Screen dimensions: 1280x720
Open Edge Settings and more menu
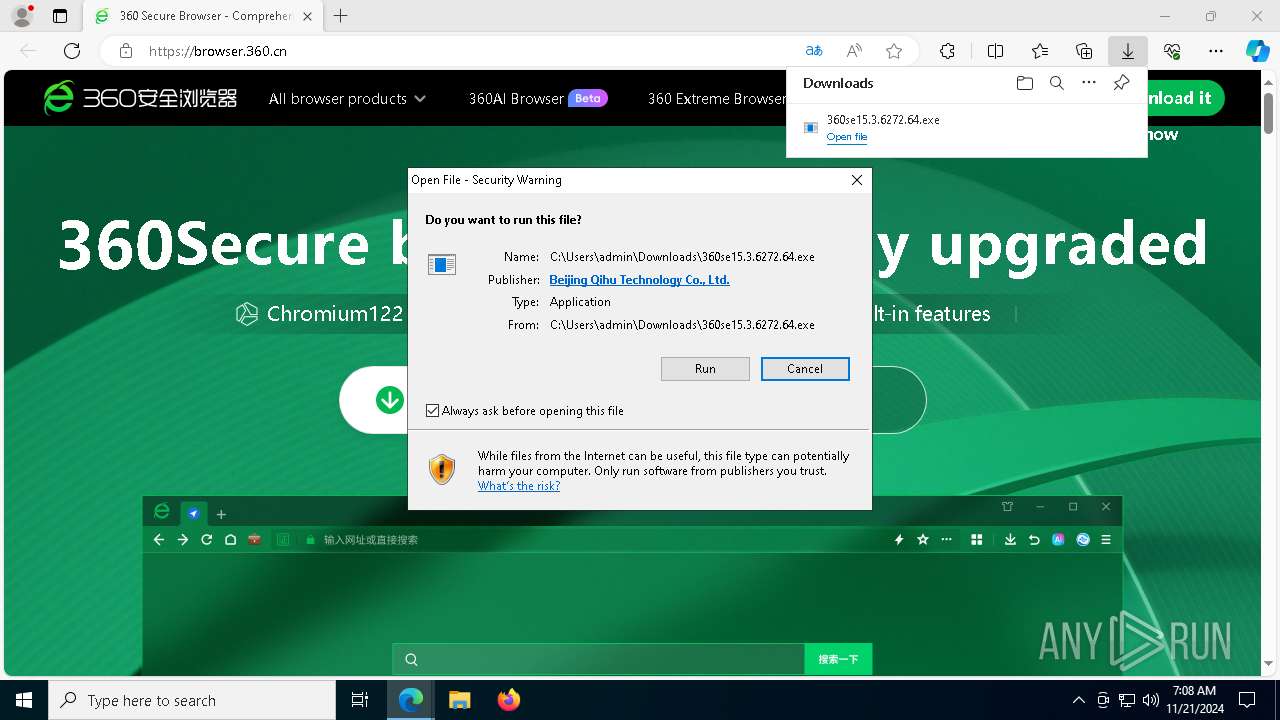click(x=1216, y=51)
